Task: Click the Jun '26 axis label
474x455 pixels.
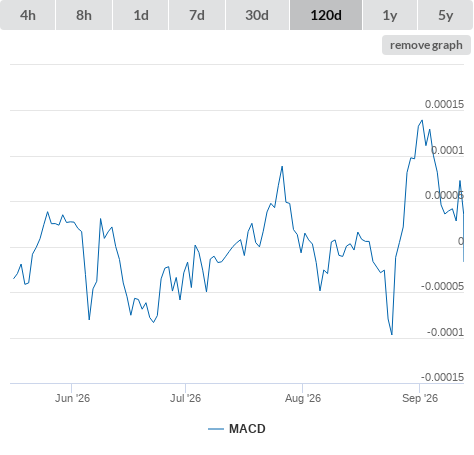Action: click(72, 398)
